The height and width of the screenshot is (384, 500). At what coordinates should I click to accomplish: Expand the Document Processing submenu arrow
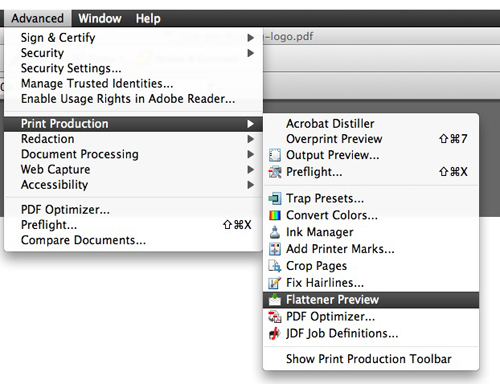pyautogui.click(x=251, y=154)
